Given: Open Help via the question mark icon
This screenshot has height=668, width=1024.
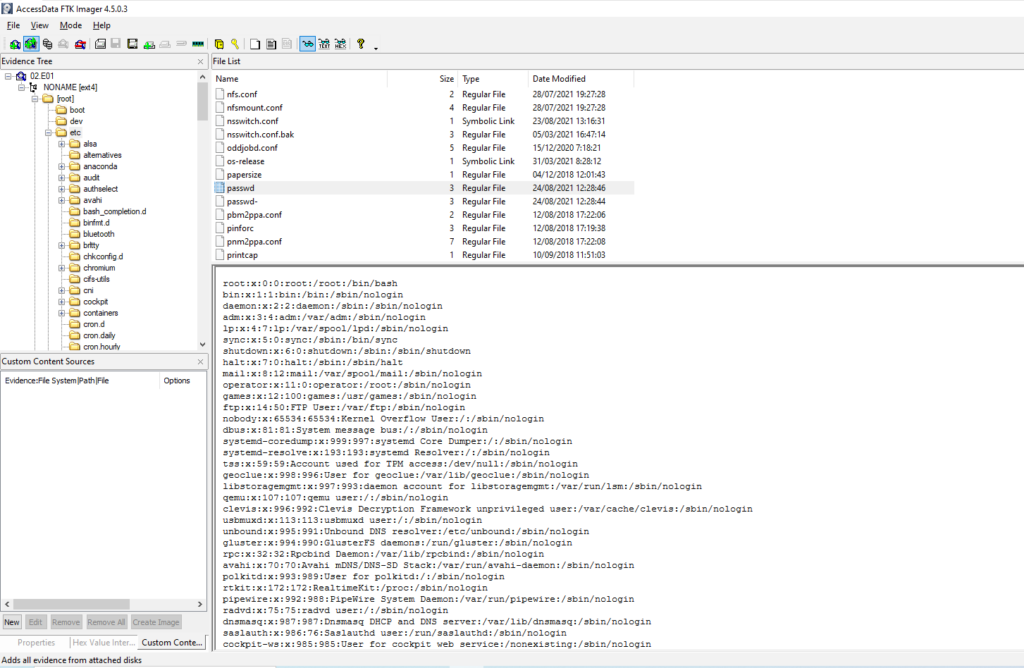Looking at the screenshot, I should (360, 44).
